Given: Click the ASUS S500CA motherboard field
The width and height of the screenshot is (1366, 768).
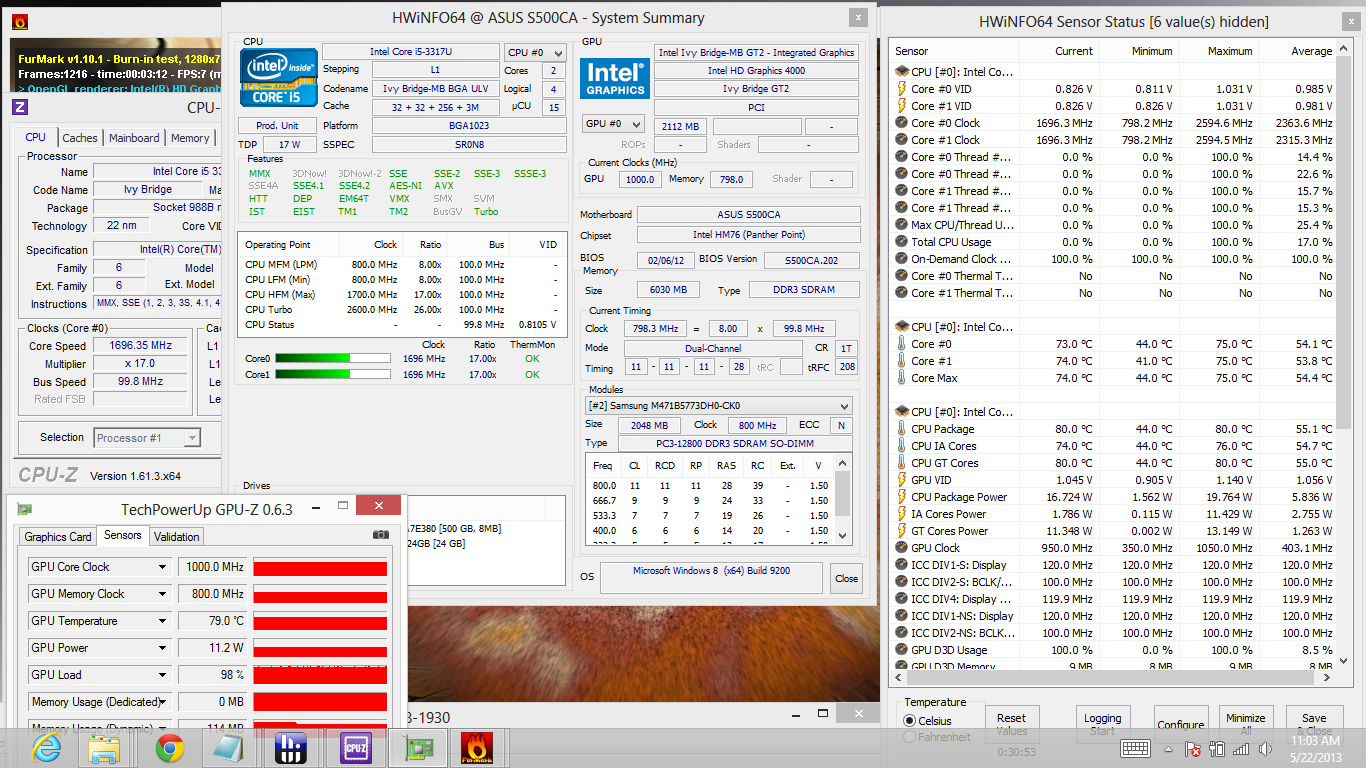Looking at the screenshot, I should pos(749,214).
